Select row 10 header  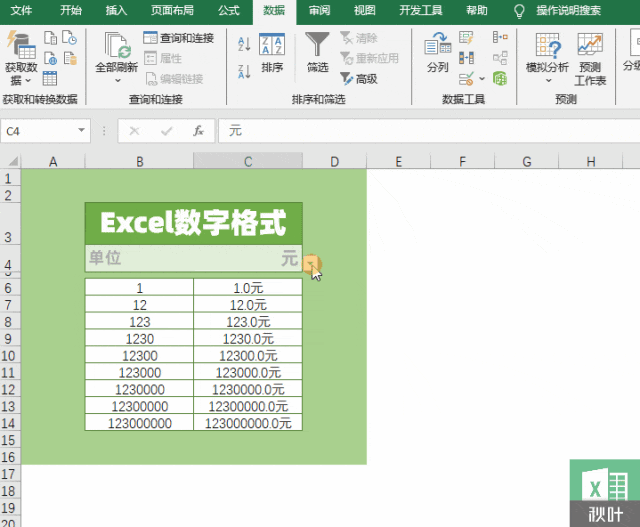(x=9, y=356)
